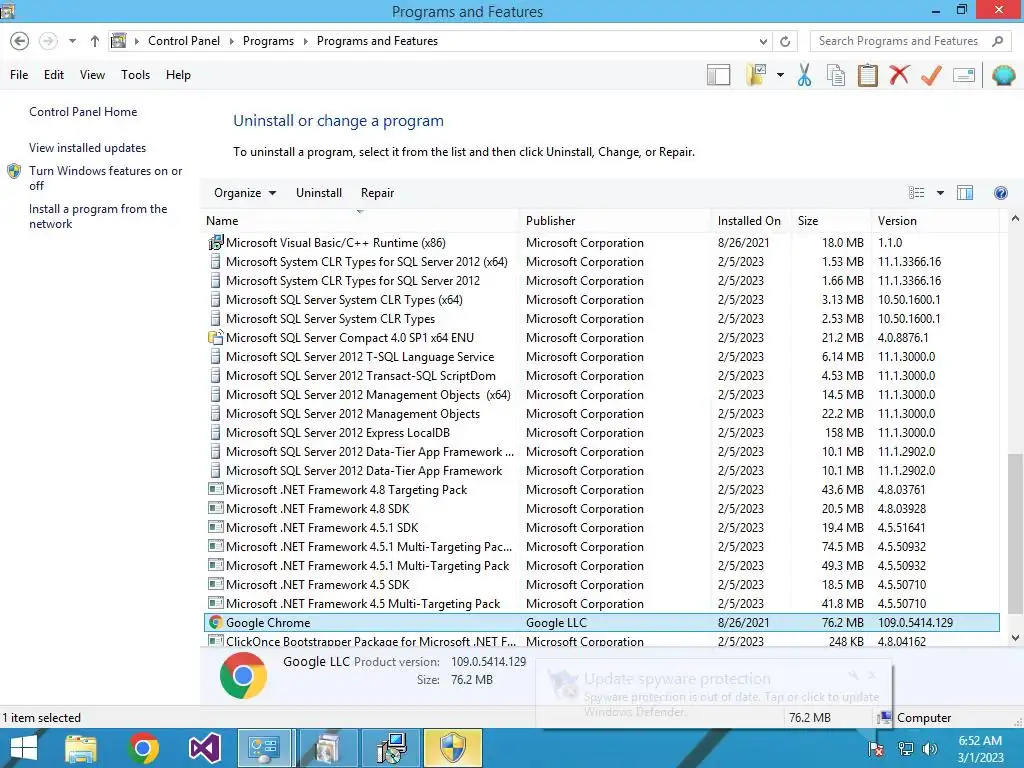
Task: Sort by the Publisher column header
Action: 615,221
